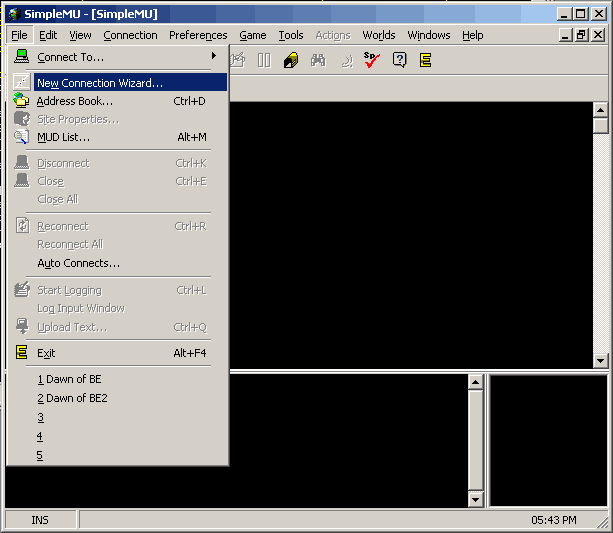Image resolution: width=613 pixels, height=533 pixels.
Task: Open the Tools menu
Action: point(291,35)
